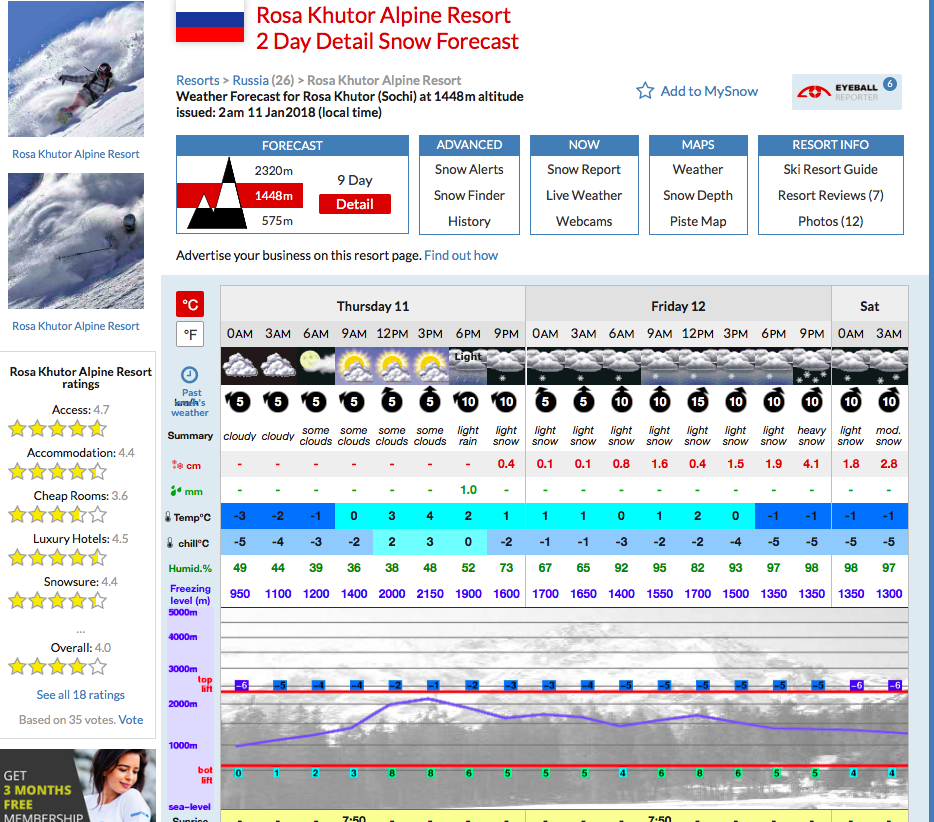934x822 pixels.
Task: Open the Eyeball Reporter badge
Action: pos(846,92)
